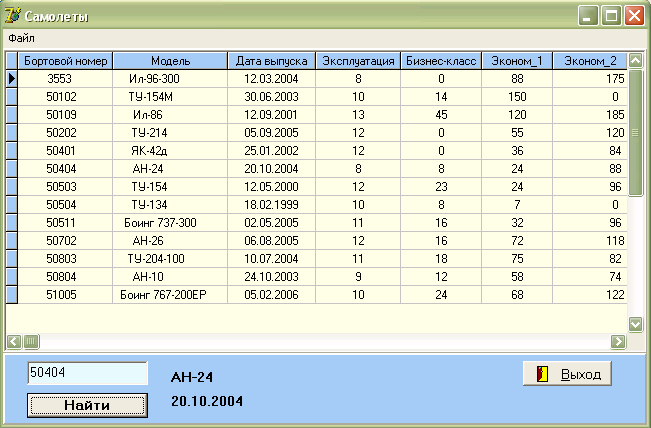Click the door icon on Выход button
This screenshot has height=428, width=651.
click(x=543, y=374)
